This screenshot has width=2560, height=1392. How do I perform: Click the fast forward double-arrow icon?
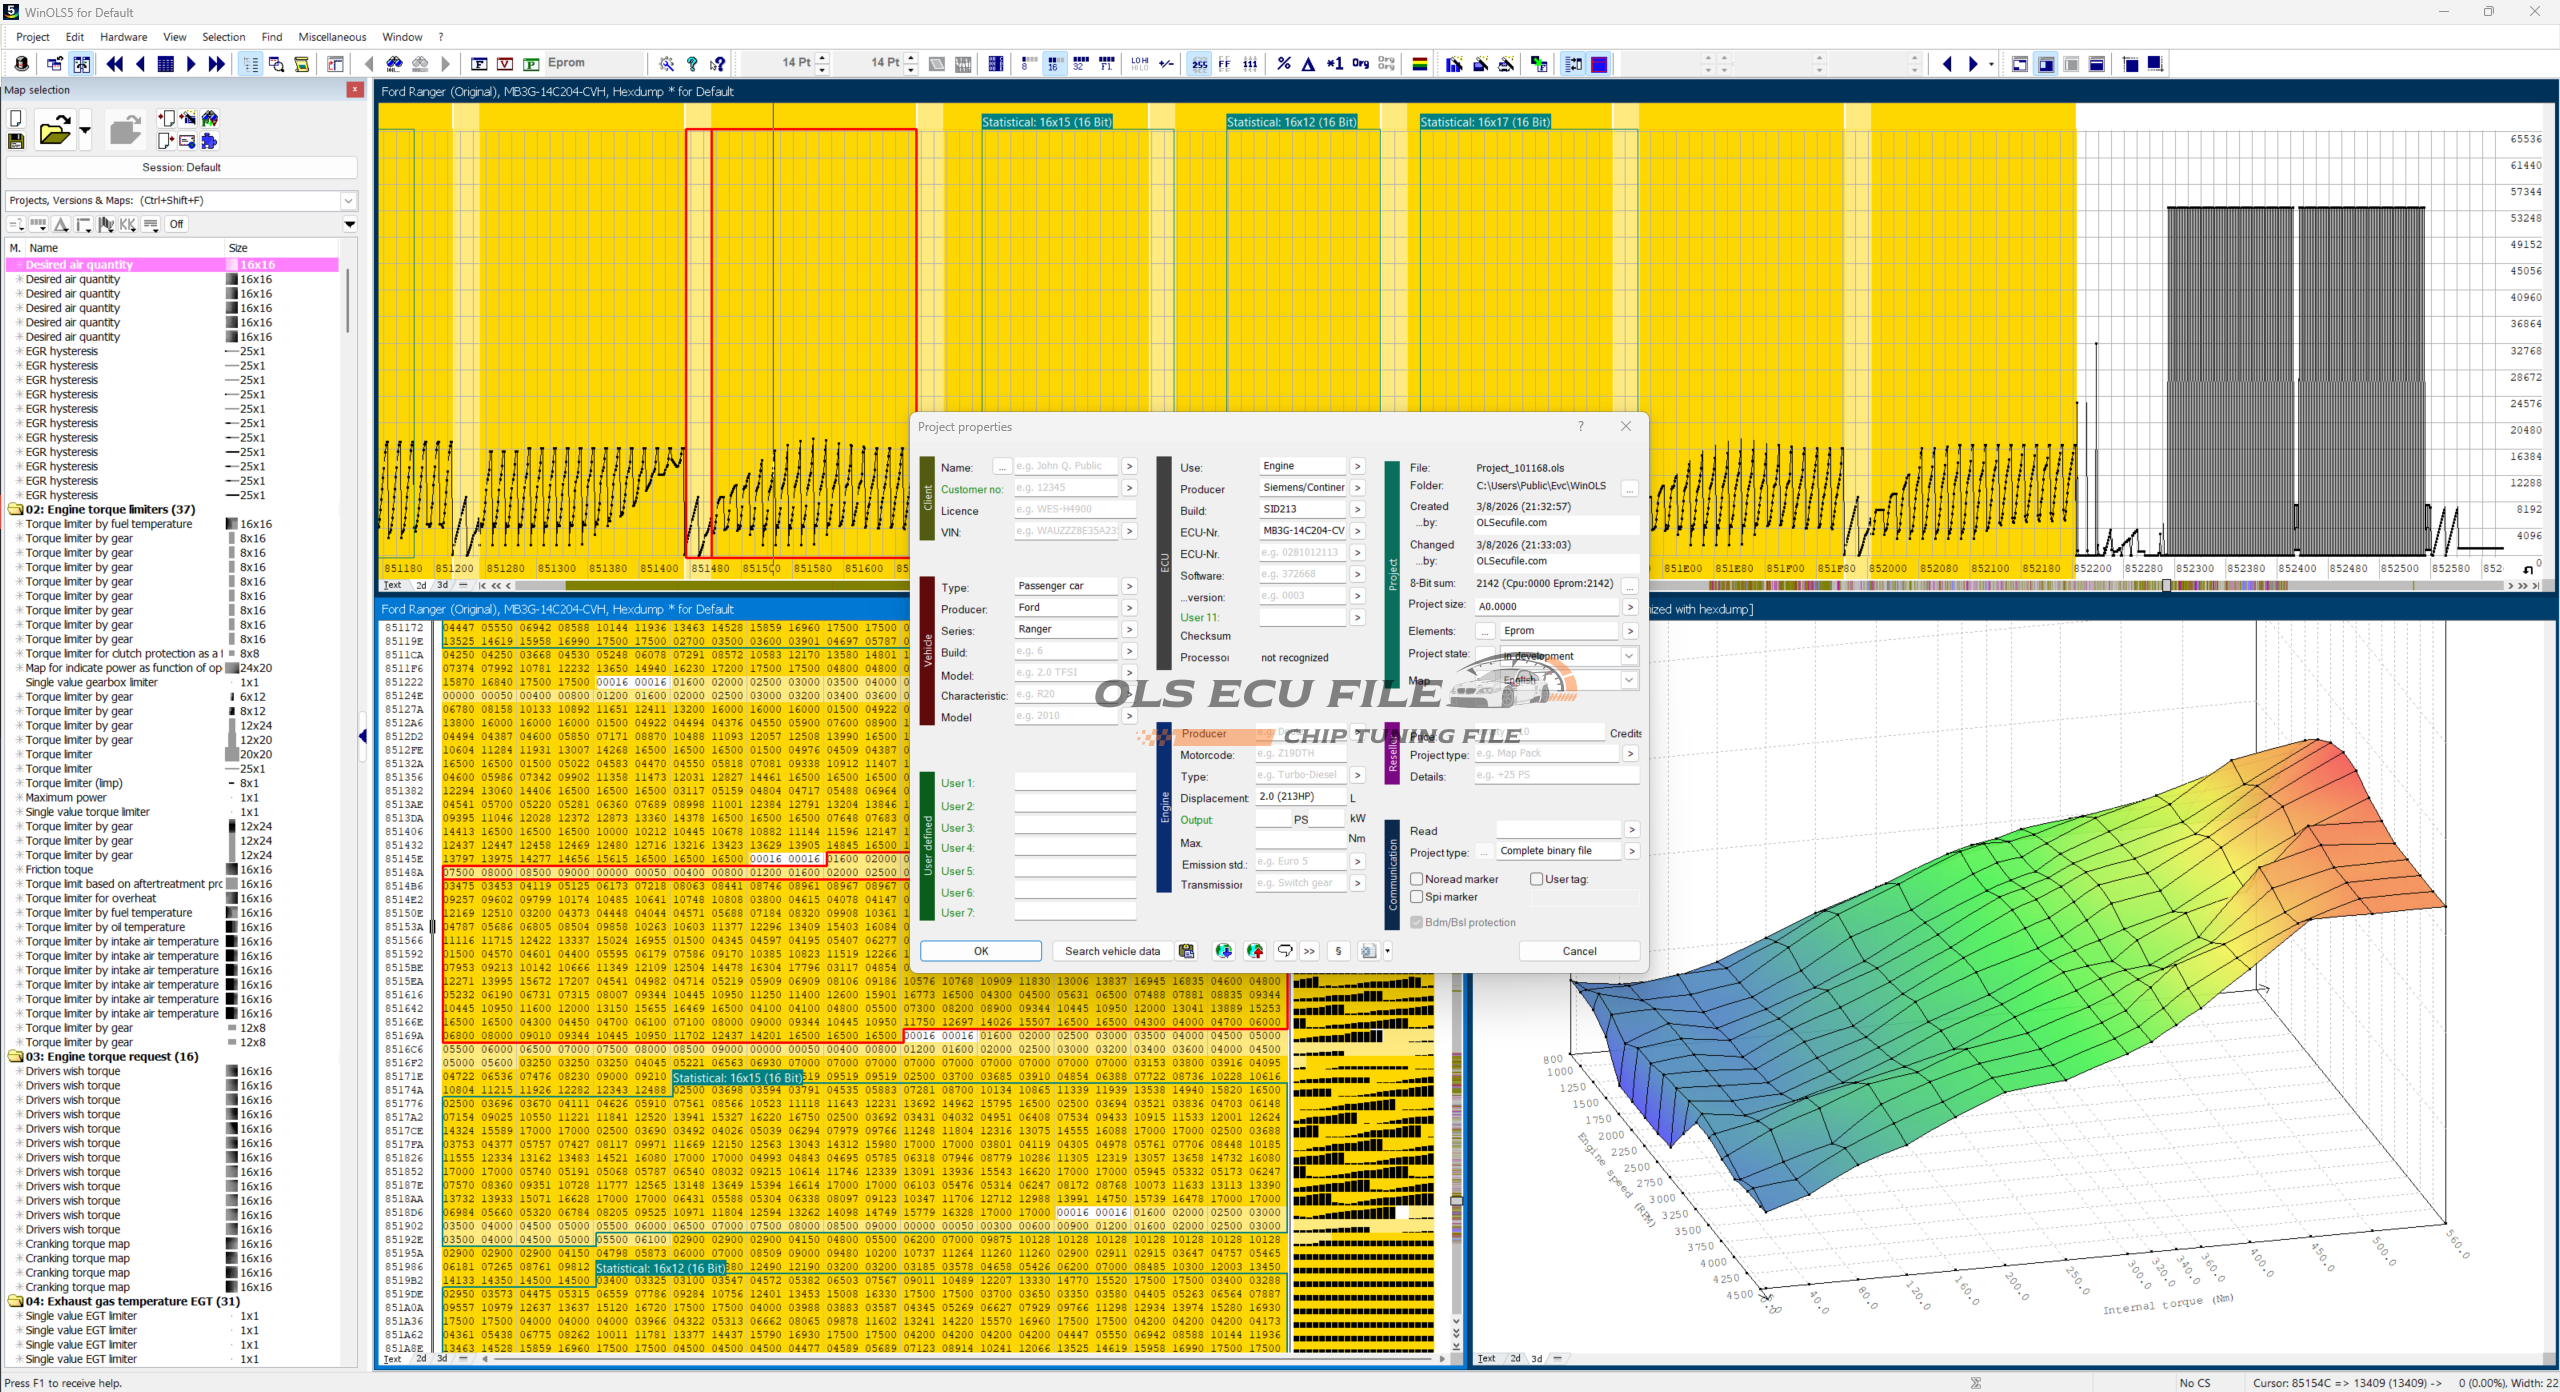pyautogui.click(x=216, y=64)
